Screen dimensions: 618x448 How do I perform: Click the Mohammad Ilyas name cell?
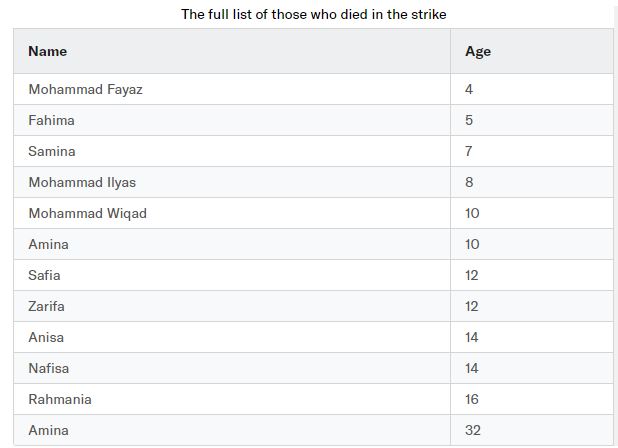232,182
